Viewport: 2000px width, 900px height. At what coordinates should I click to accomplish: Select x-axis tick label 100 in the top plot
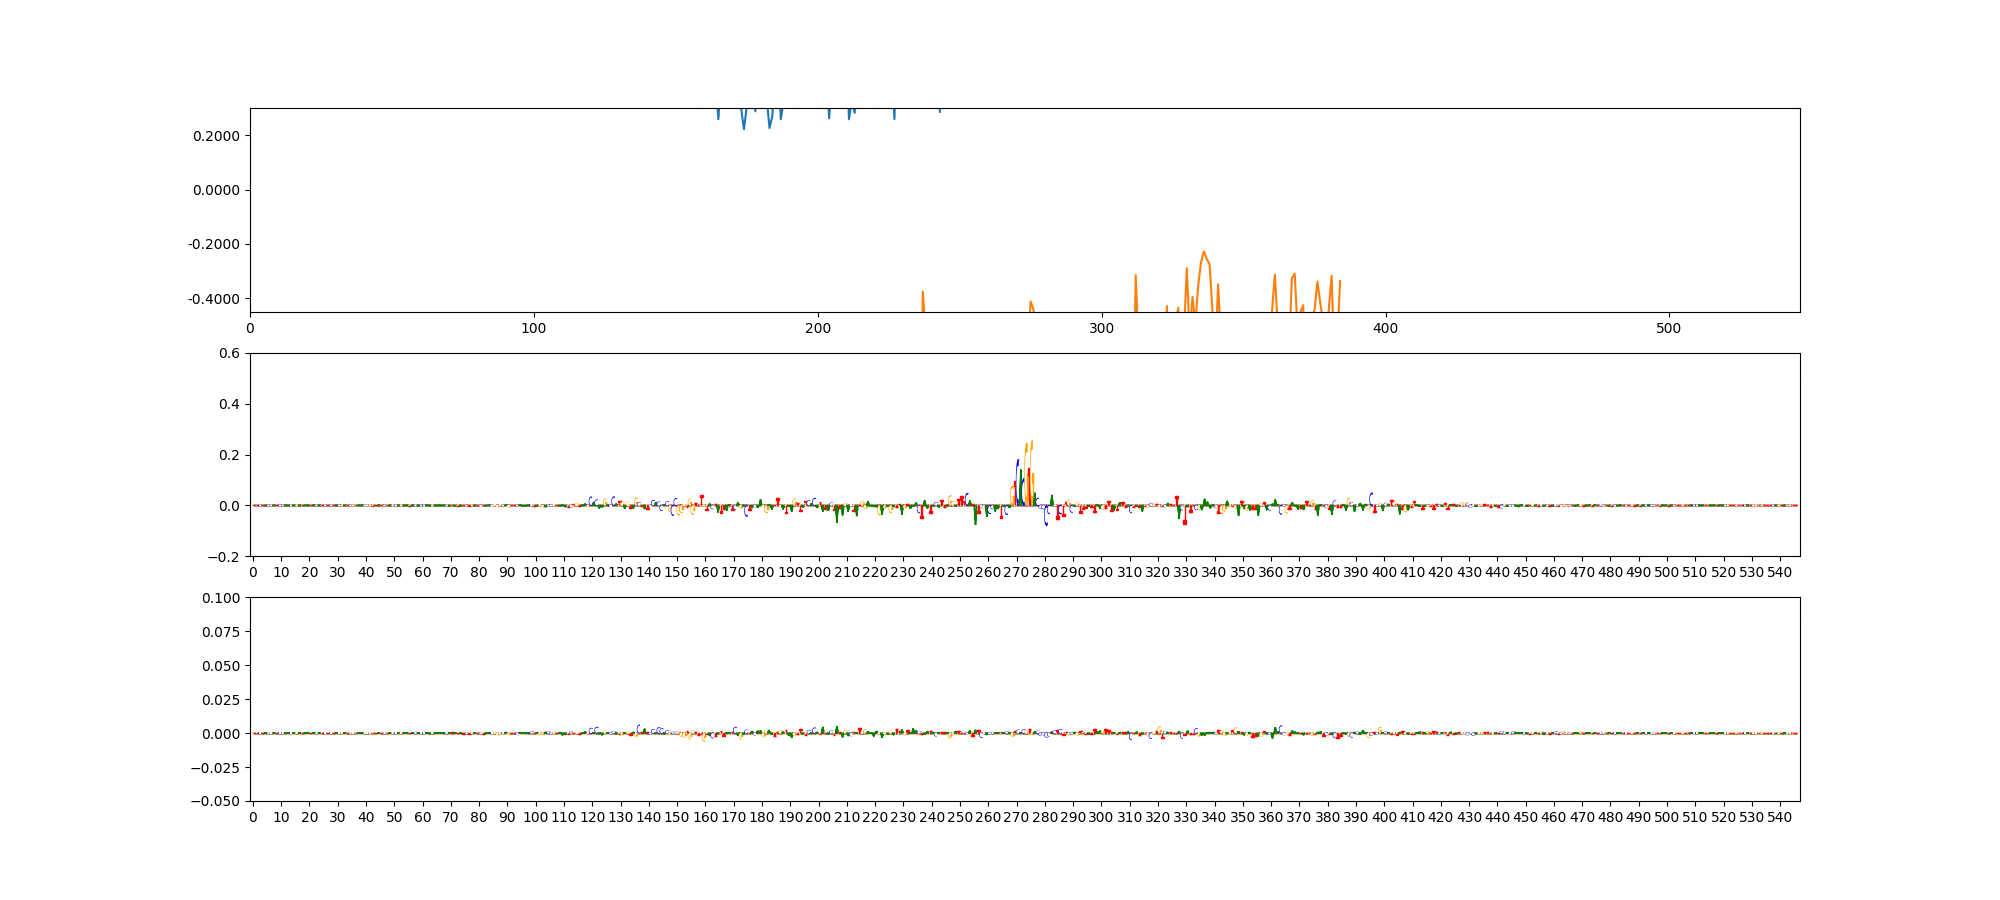[x=534, y=327]
